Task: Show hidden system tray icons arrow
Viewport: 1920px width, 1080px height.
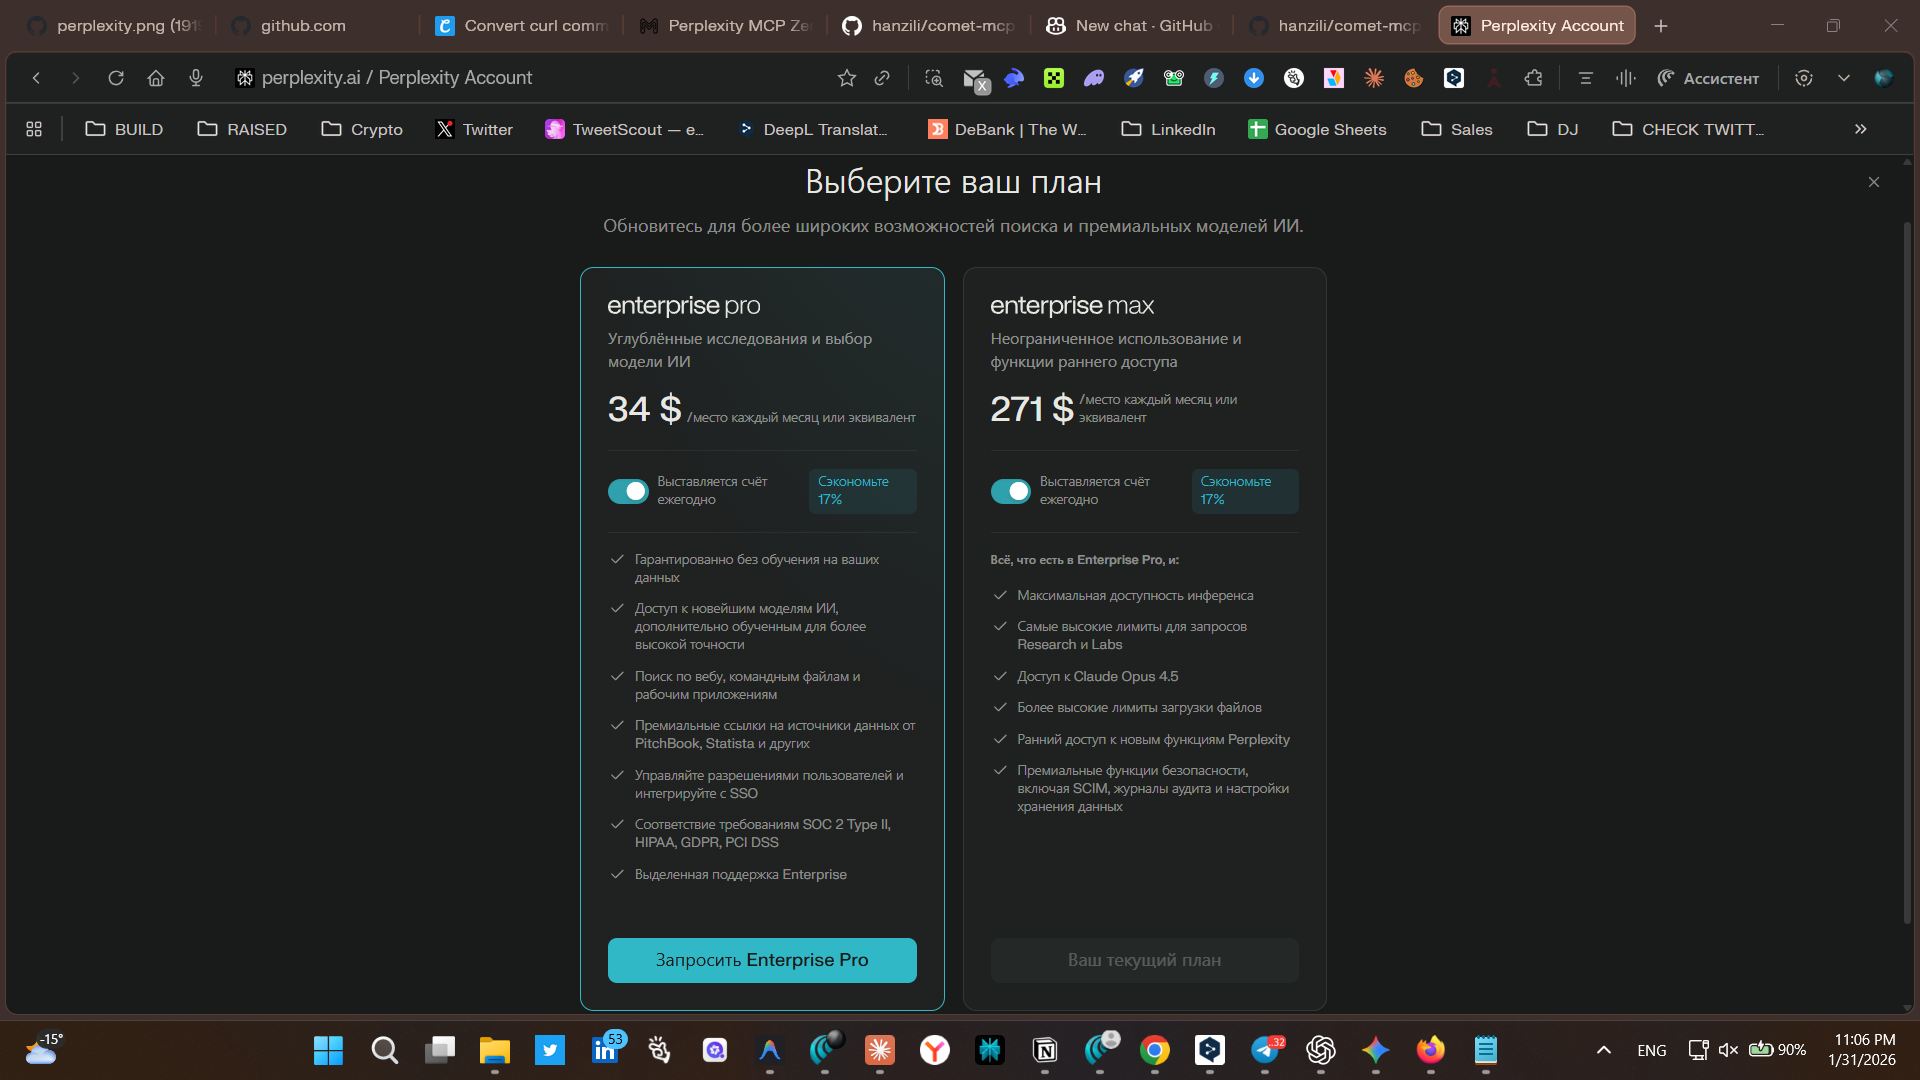Action: click(x=1603, y=1050)
